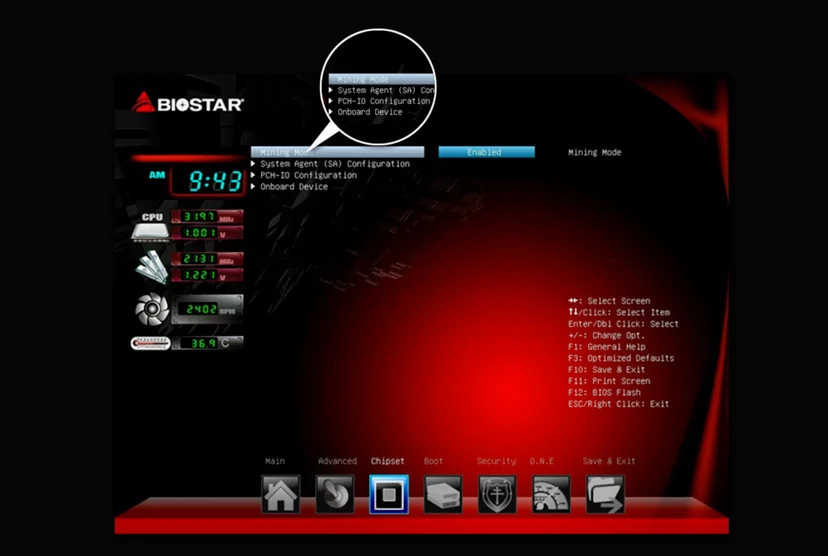The width and height of the screenshot is (828, 556).
Task: Click the CPU frequency 3193 MHz readout
Action: (x=208, y=216)
